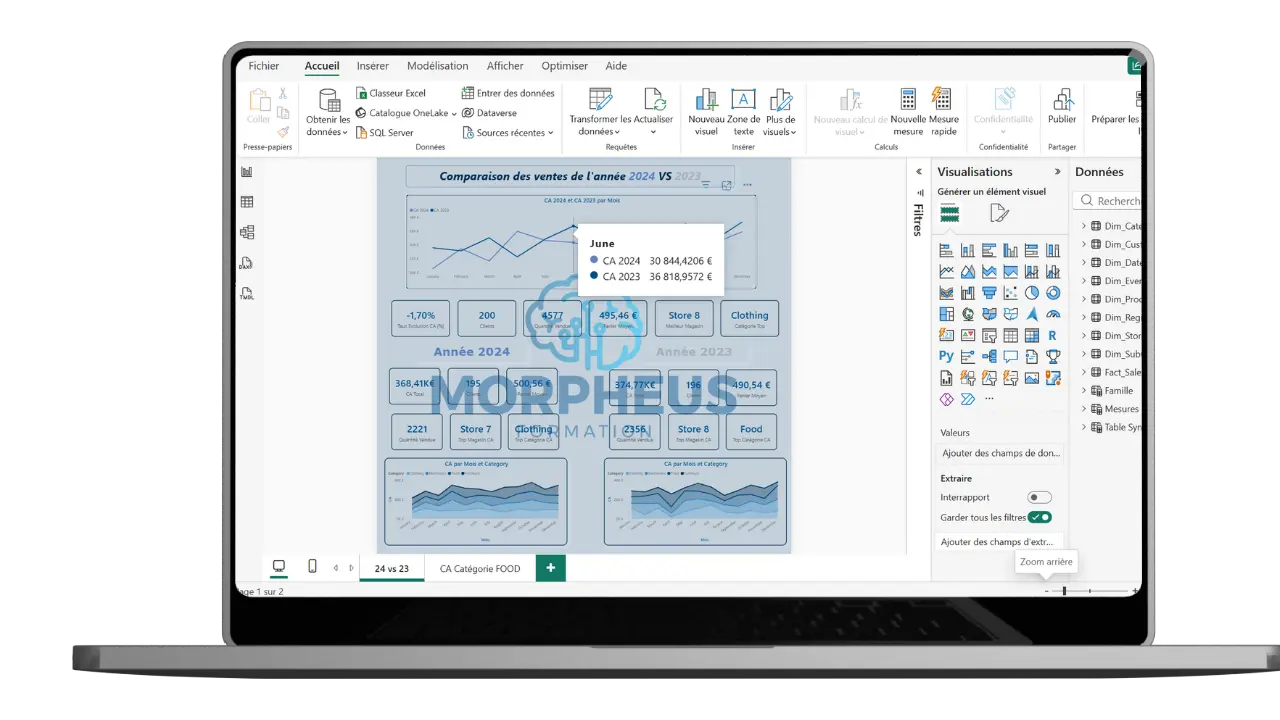Adjust the page zoom slider

pos(1064,590)
